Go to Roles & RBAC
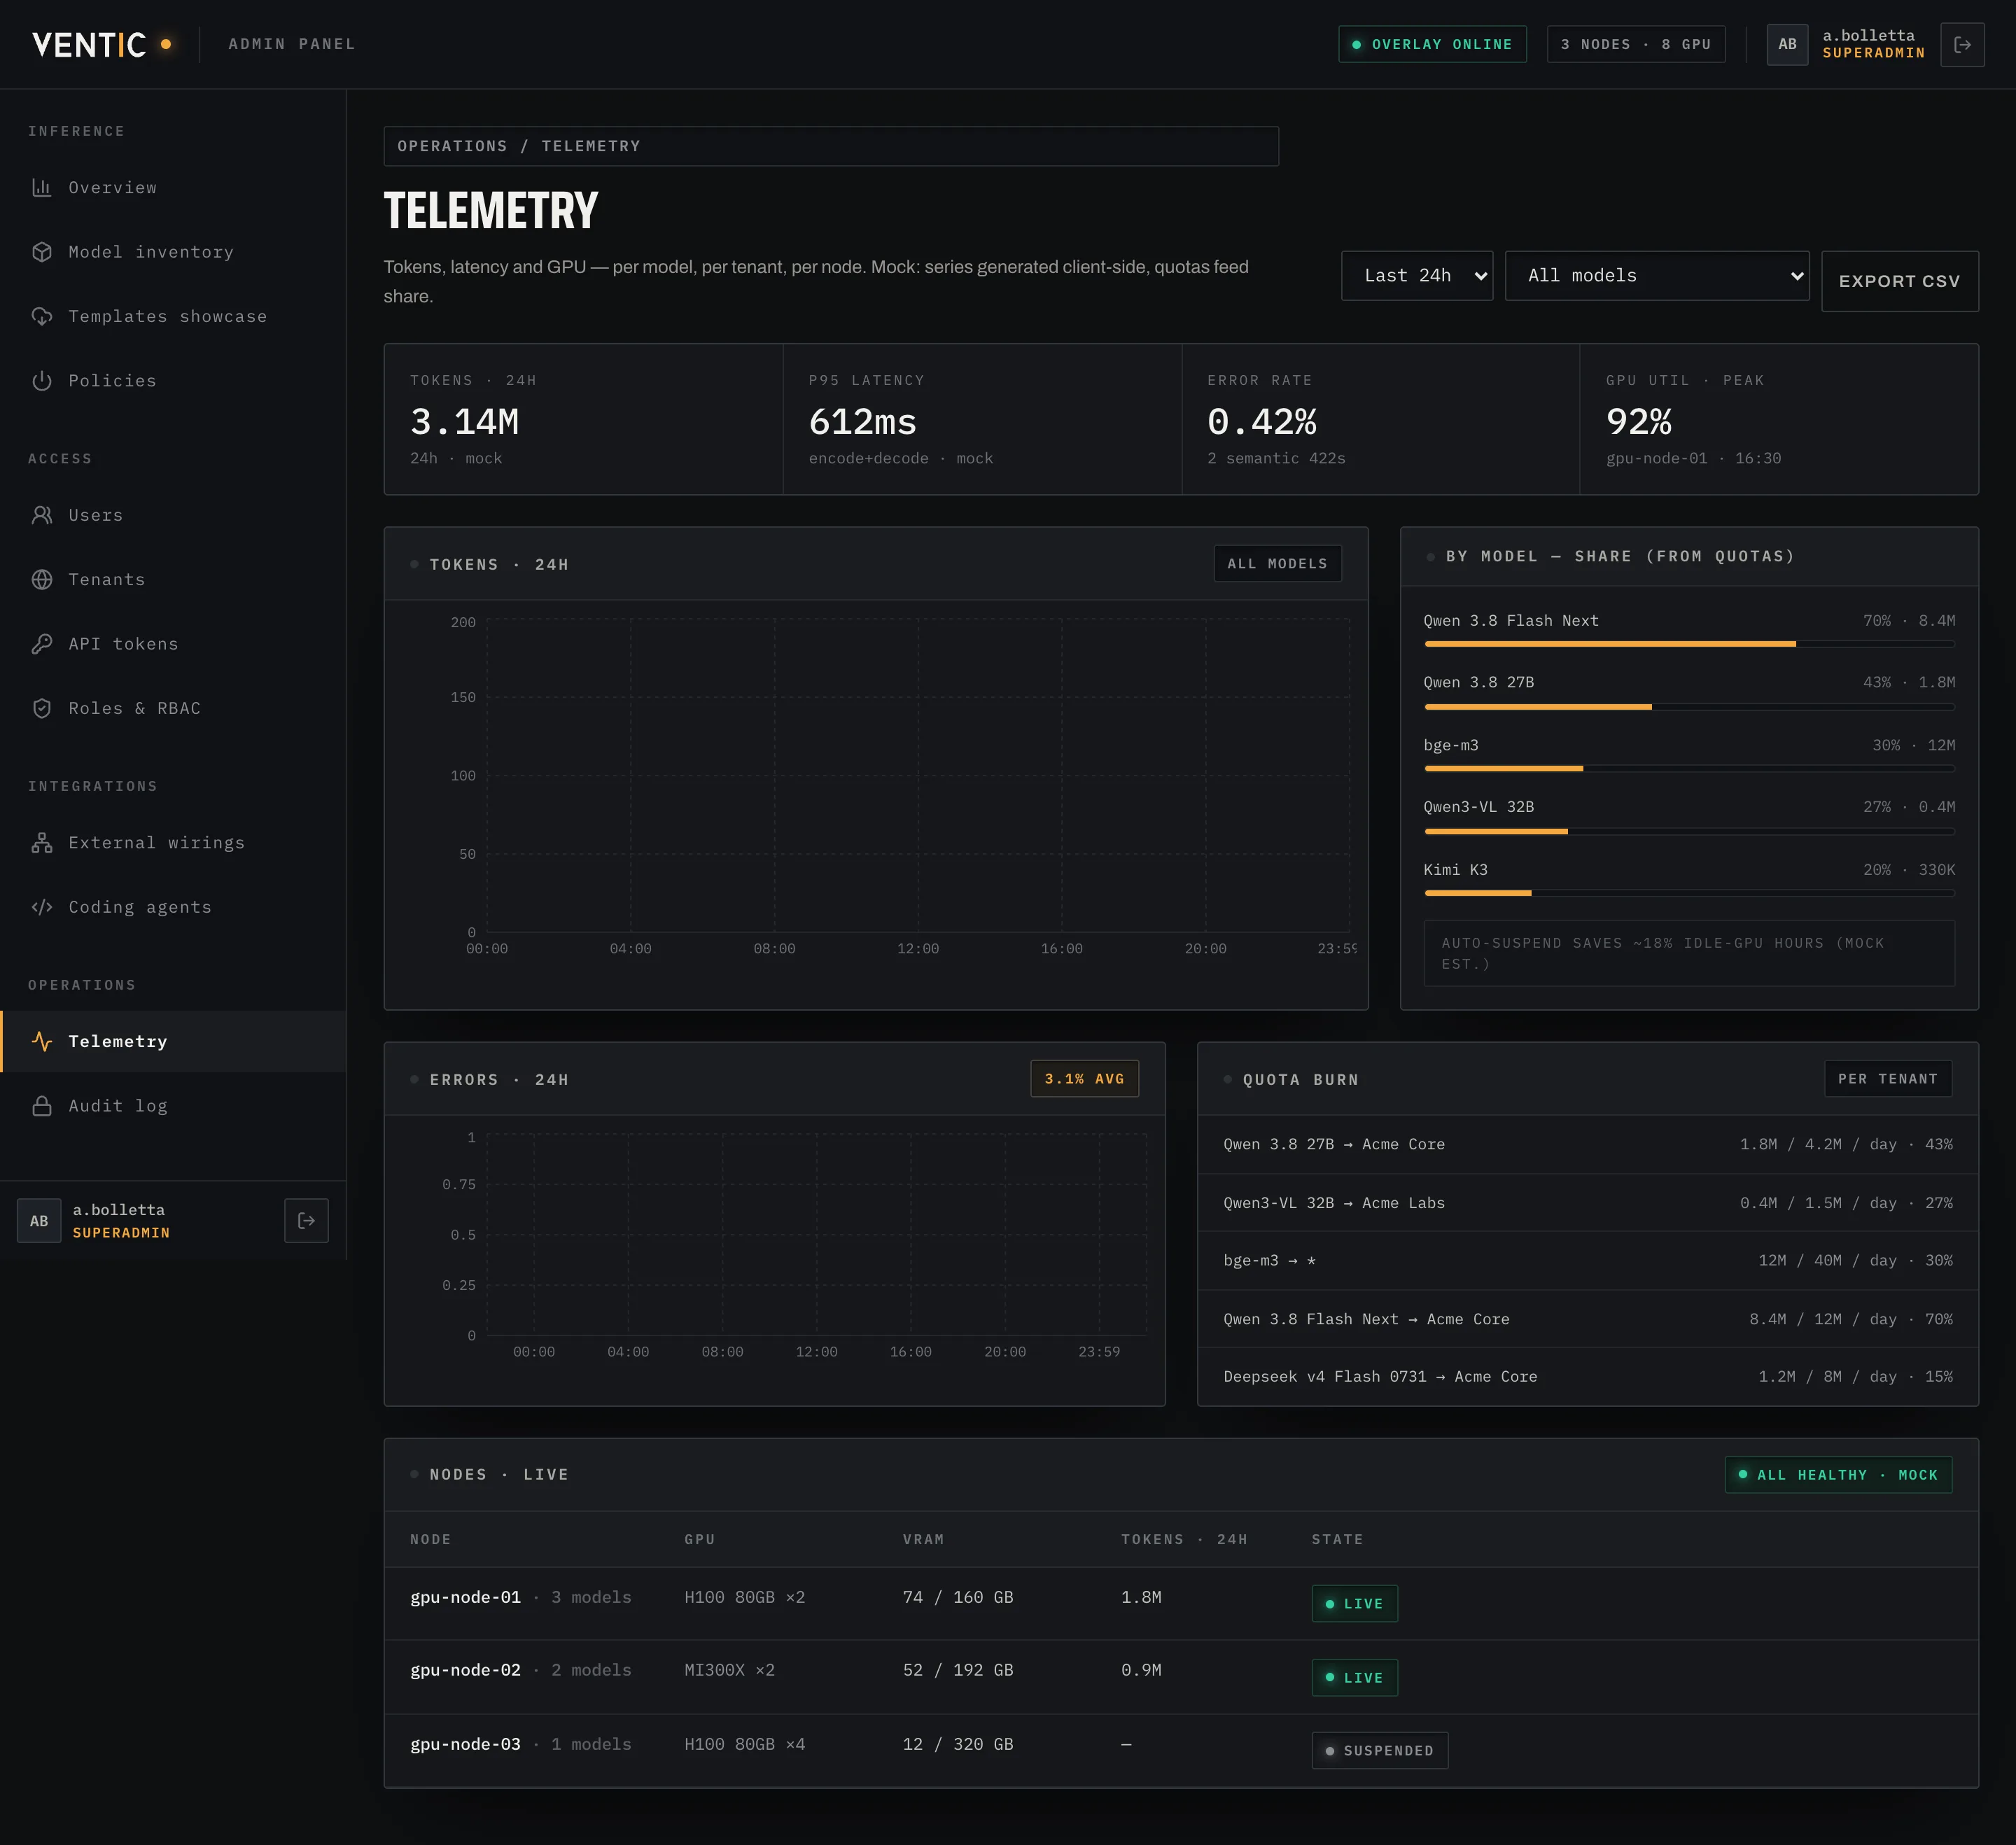Screen dimensions: 2016x1845 point(173,708)
